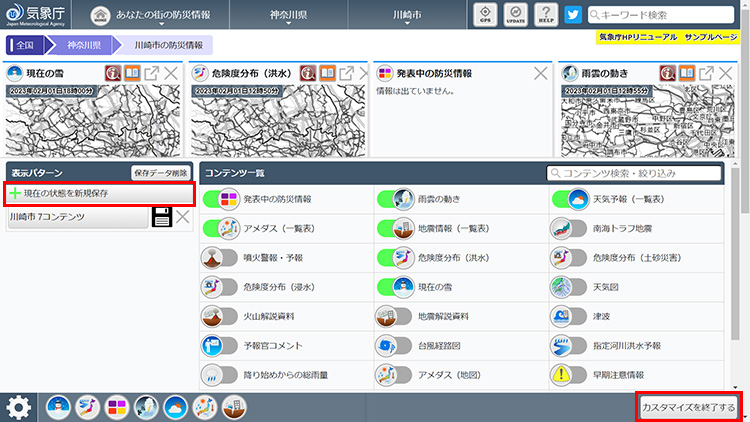Click 現在の状態を新規保存 button
Viewport: 750px width, 422px height.
pos(100,192)
